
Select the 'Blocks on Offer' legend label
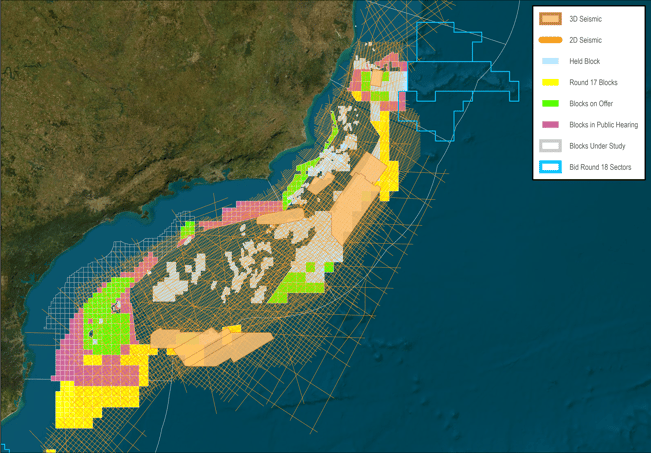591,104
